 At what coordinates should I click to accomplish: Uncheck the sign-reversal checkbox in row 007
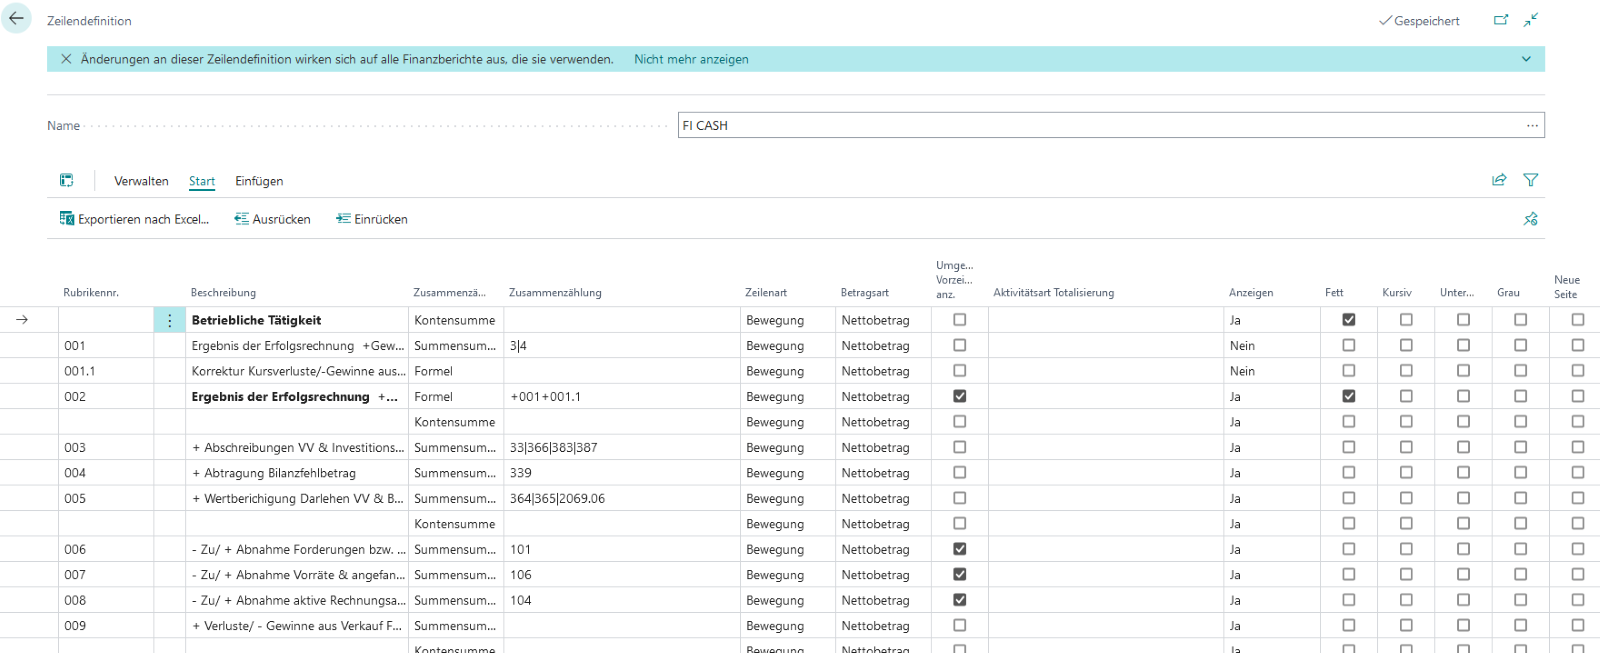click(x=960, y=574)
